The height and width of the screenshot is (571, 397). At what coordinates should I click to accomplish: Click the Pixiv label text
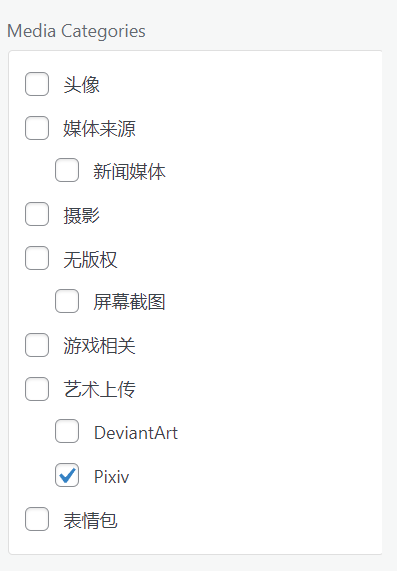click(x=111, y=476)
